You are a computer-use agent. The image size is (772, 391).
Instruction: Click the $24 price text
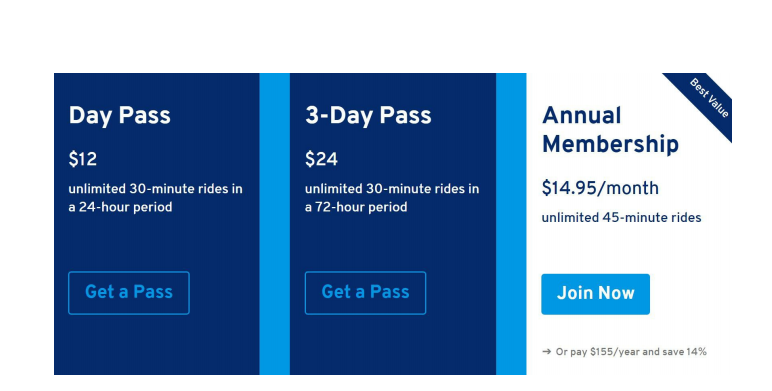pyautogui.click(x=321, y=159)
